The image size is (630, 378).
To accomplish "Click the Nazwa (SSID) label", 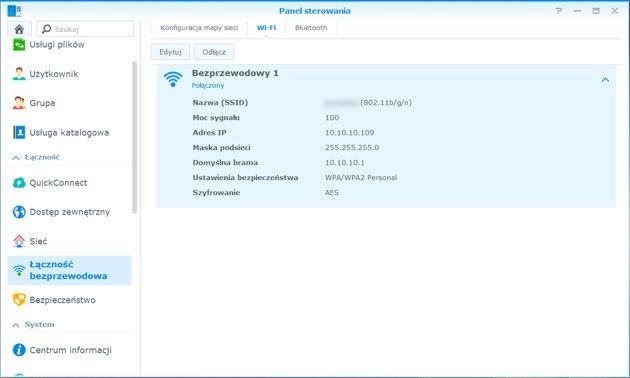I will [220, 102].
